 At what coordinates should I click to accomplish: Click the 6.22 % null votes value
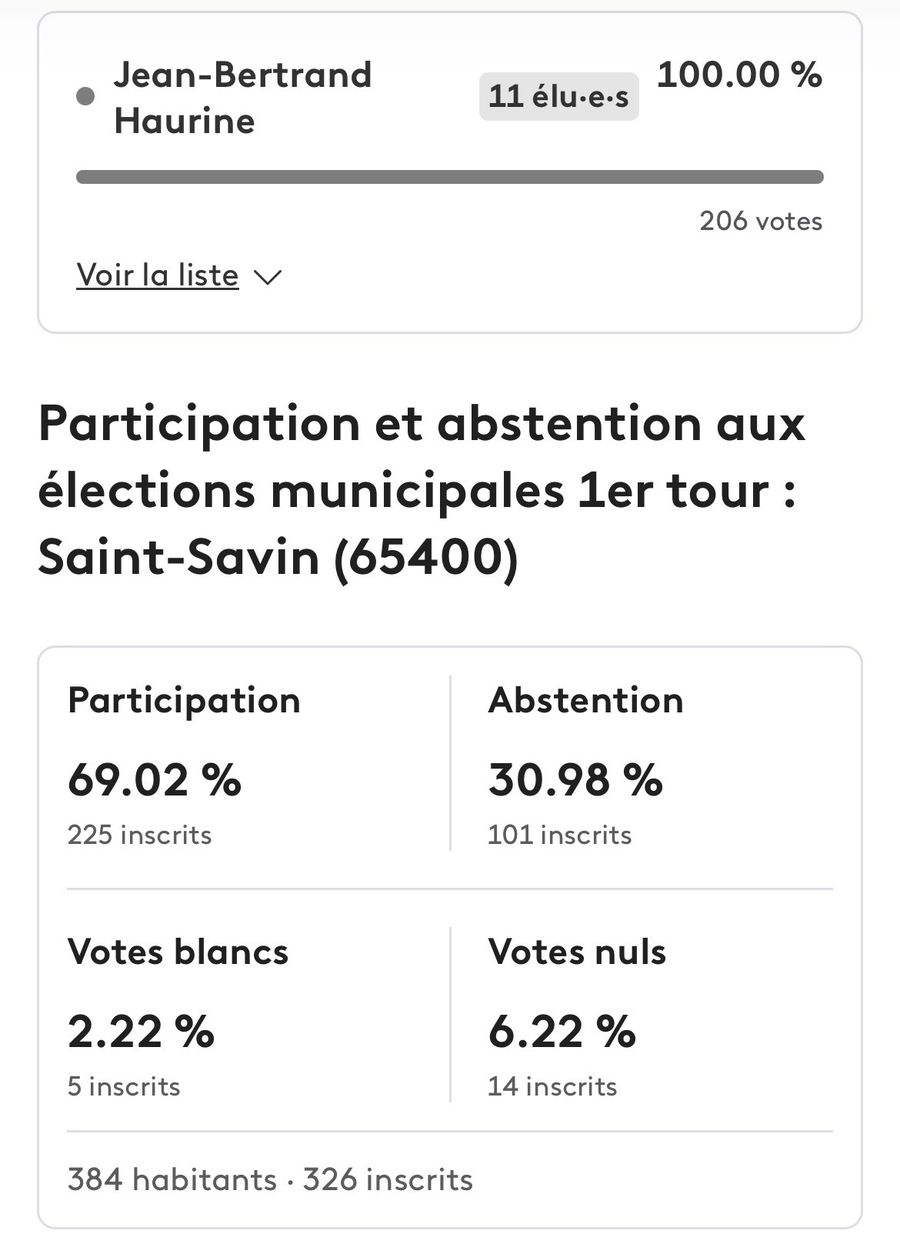pyautogui.click(x=562, y=1031)
